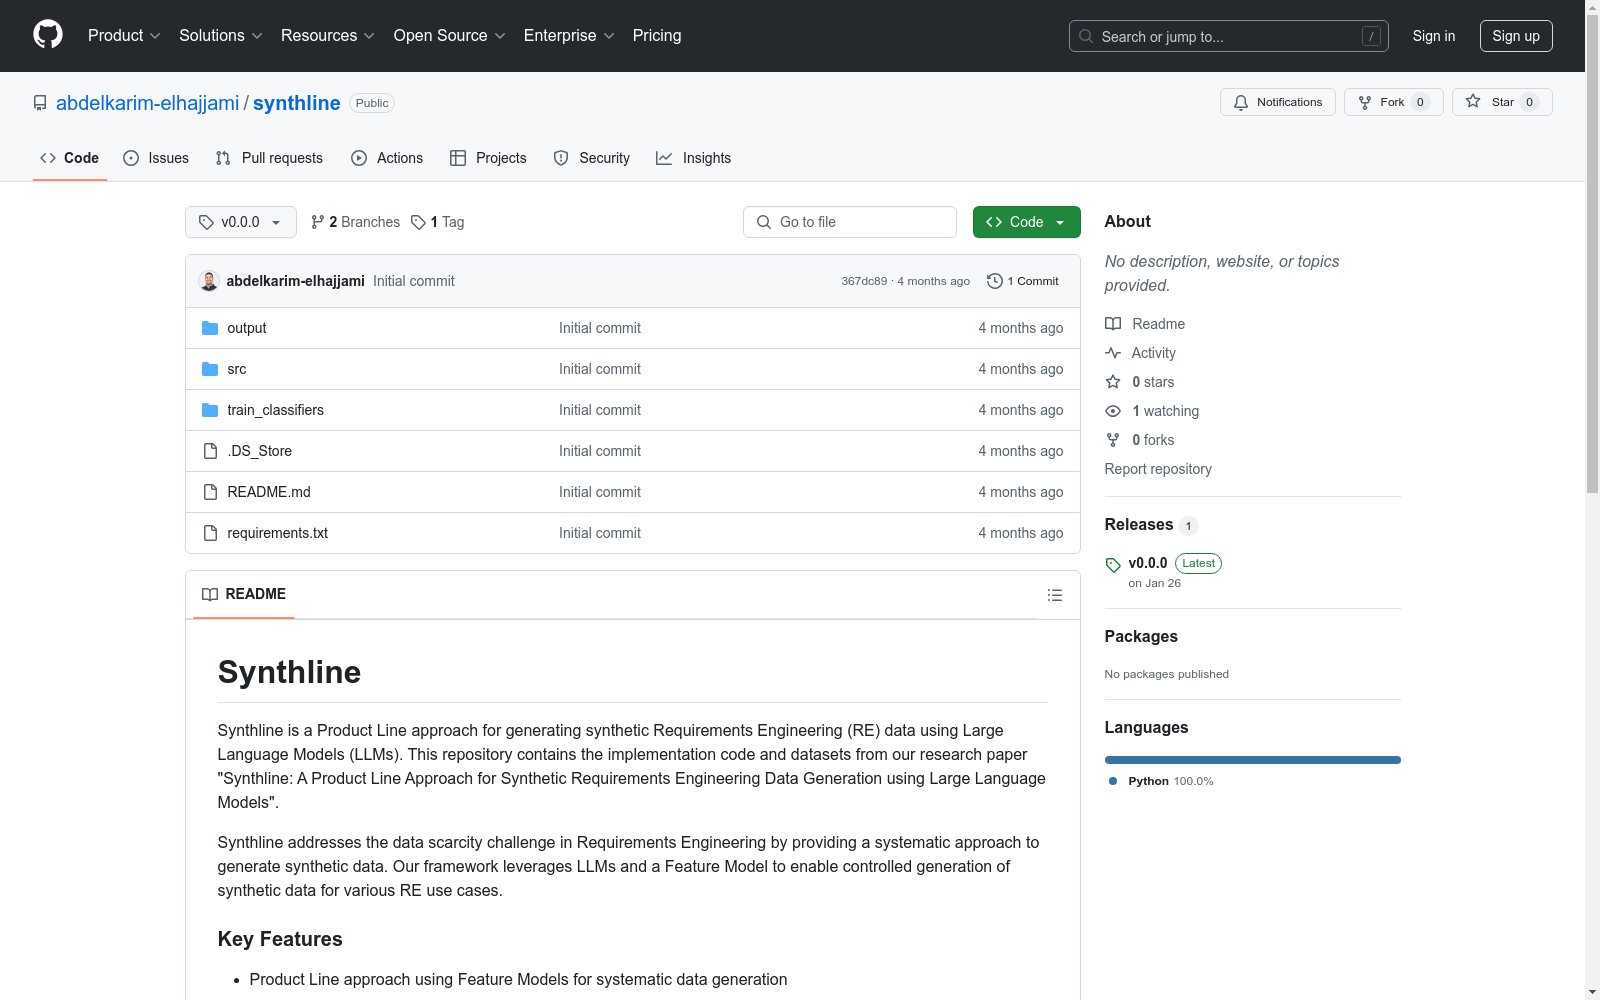
Task: Expand the green Code clone dropdown
Action: (x=1027, y=222)
